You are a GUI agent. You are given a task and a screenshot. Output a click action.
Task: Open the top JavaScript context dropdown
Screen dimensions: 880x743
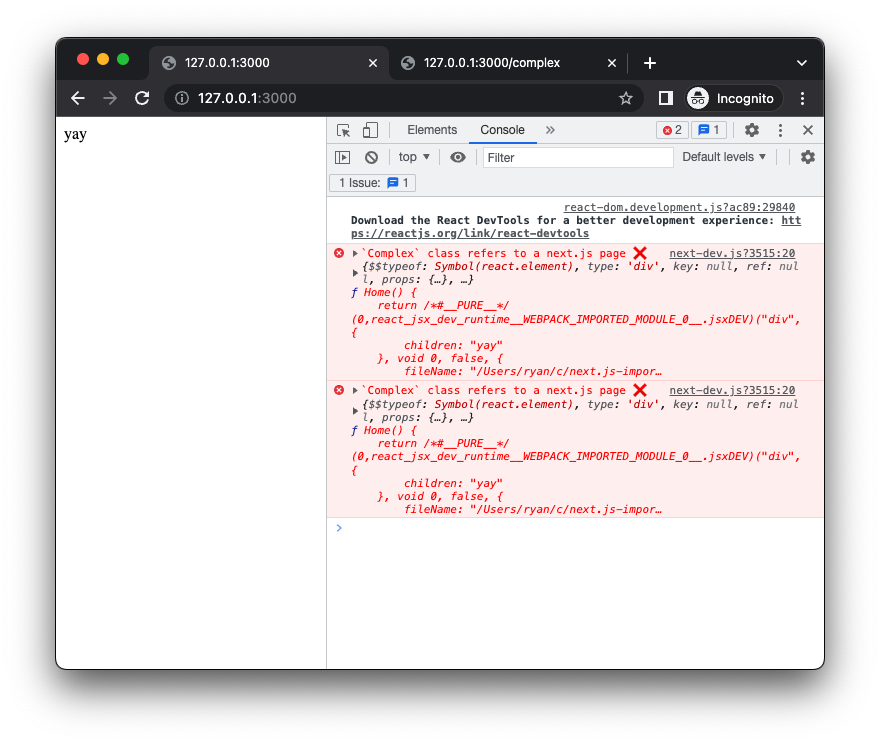pos(414,157)
